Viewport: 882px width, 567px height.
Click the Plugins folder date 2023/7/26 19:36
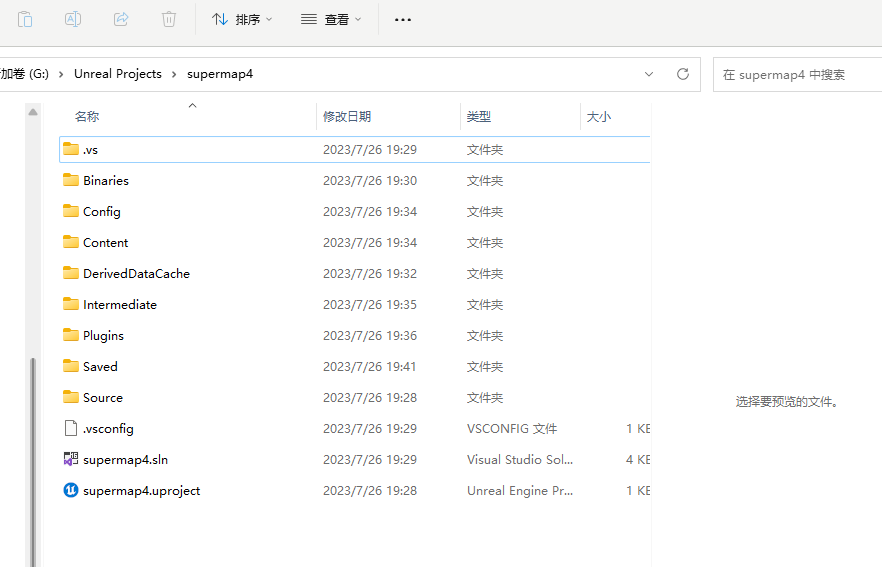[x=370, y=335]
